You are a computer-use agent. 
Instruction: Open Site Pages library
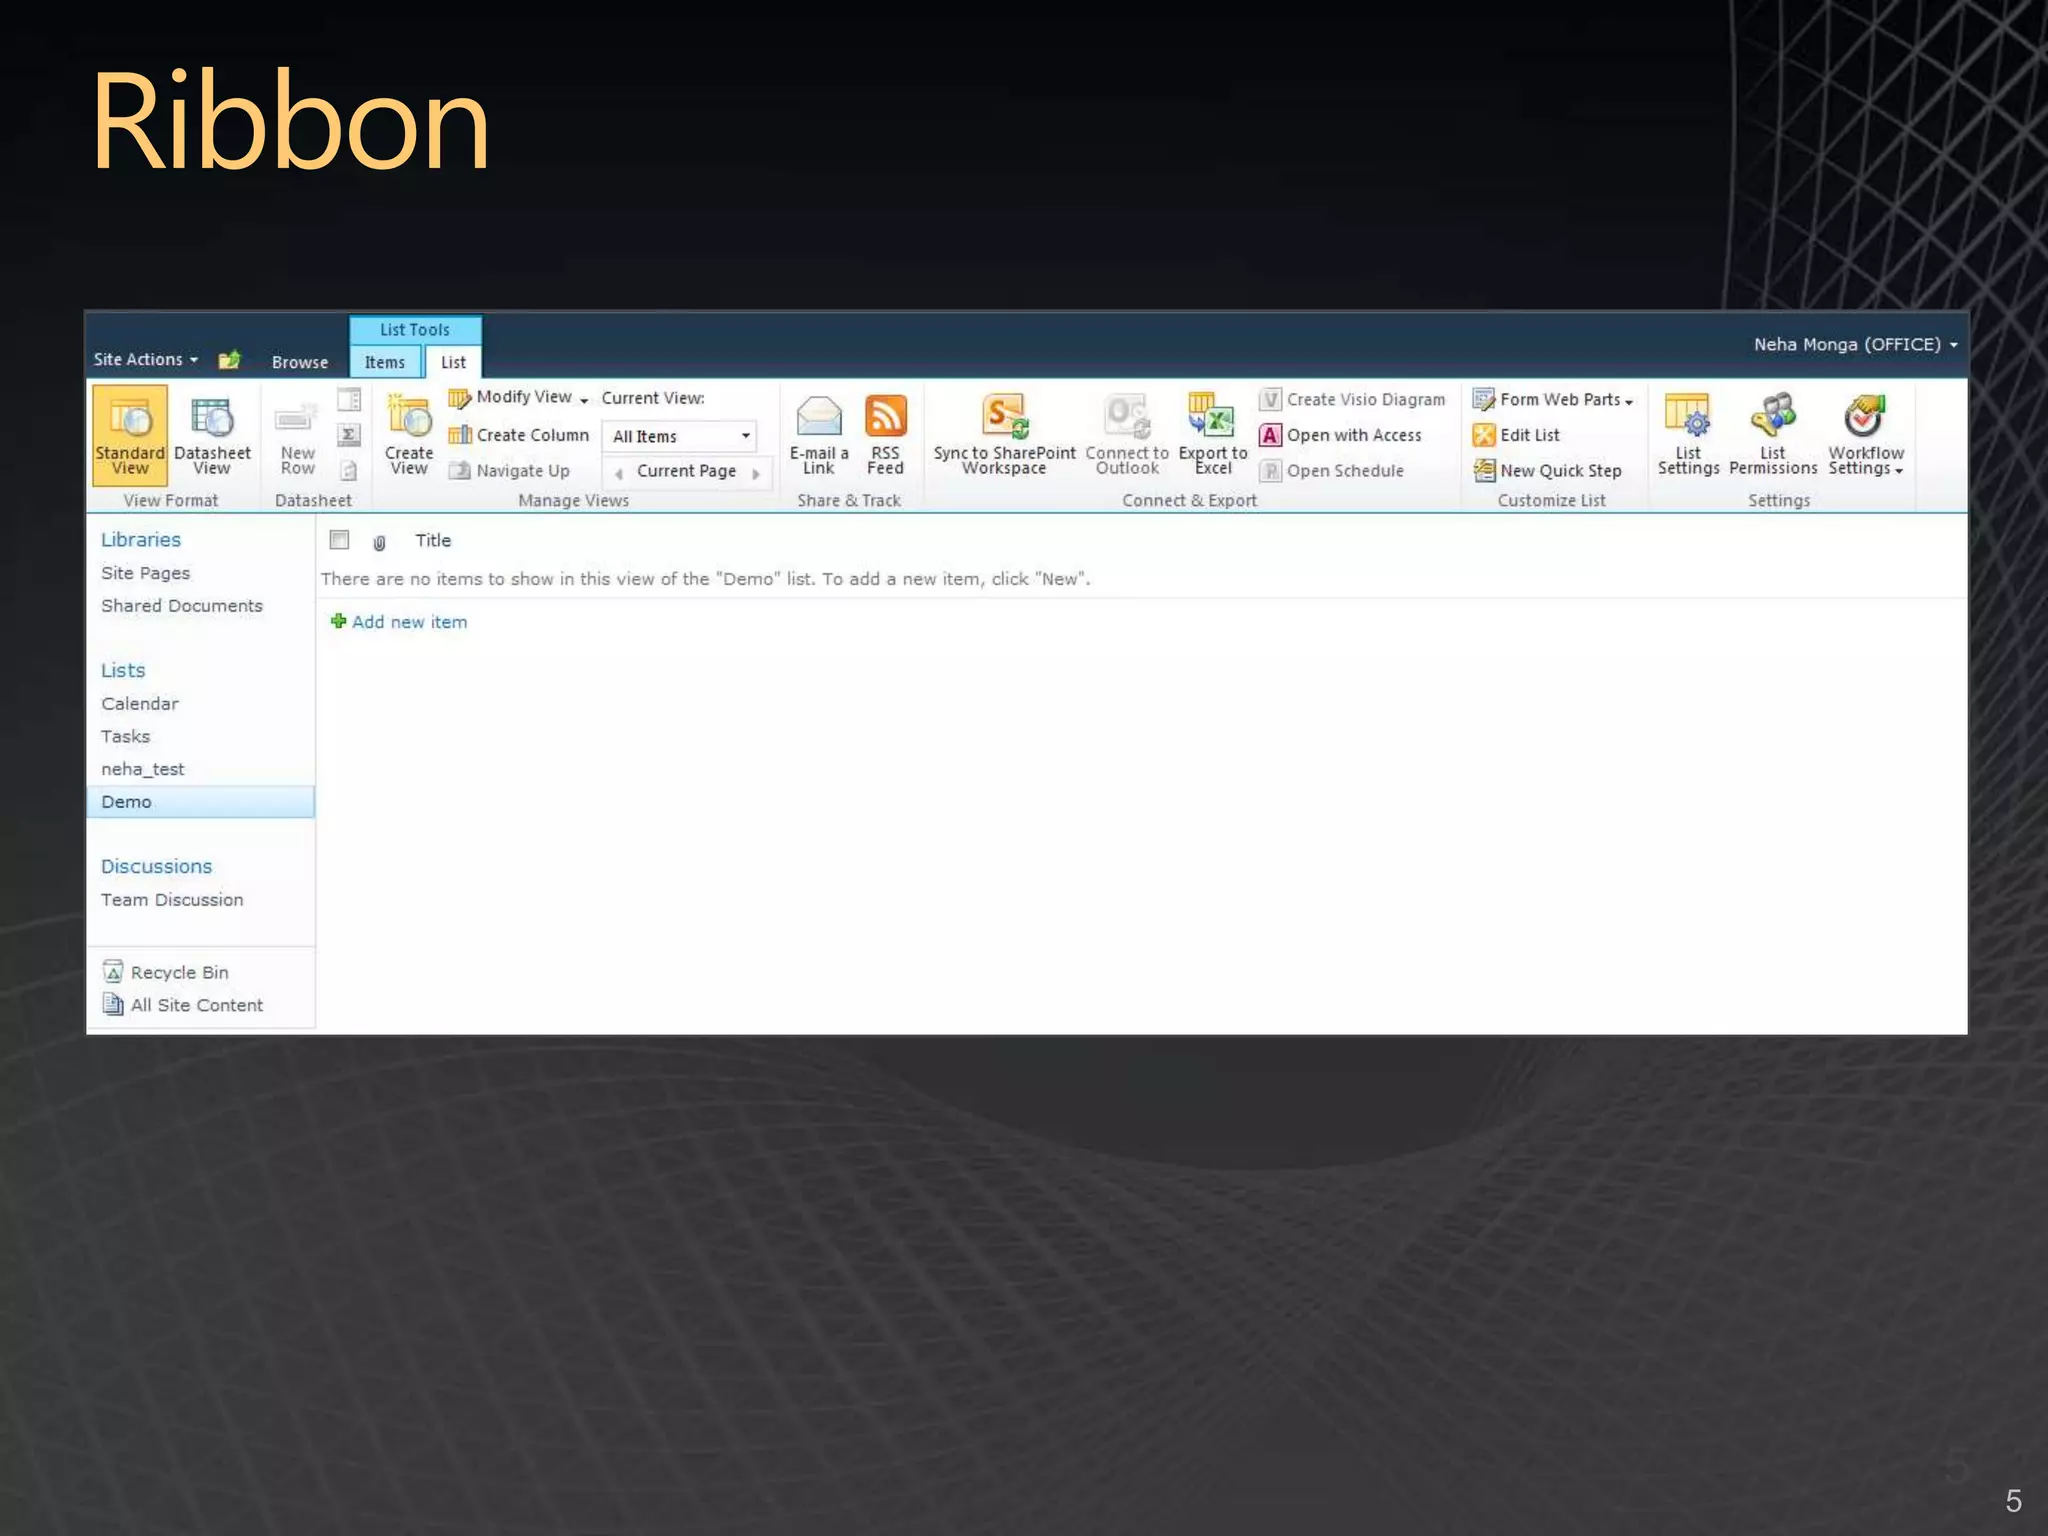coord(145,573)
